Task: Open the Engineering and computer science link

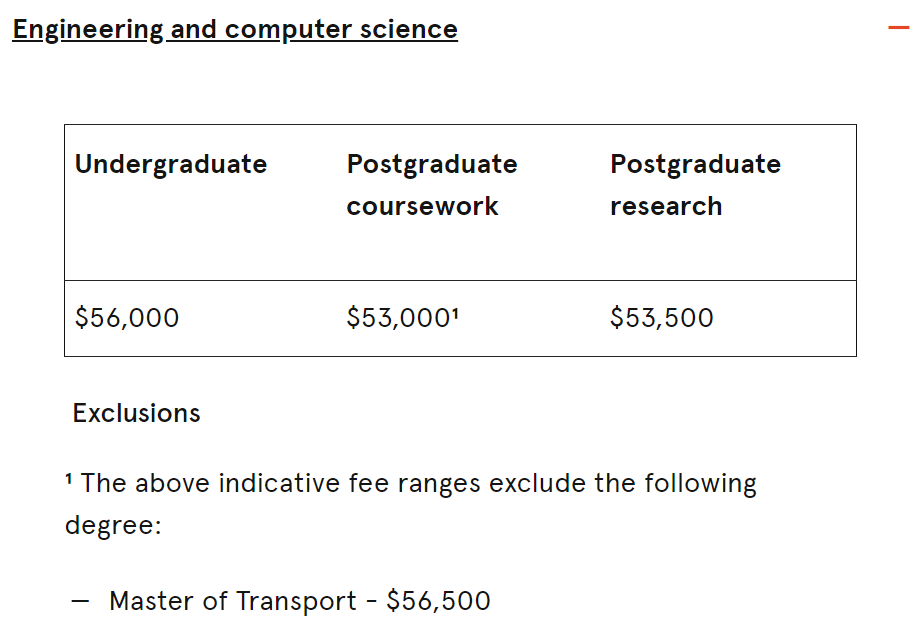Action: 235,29
